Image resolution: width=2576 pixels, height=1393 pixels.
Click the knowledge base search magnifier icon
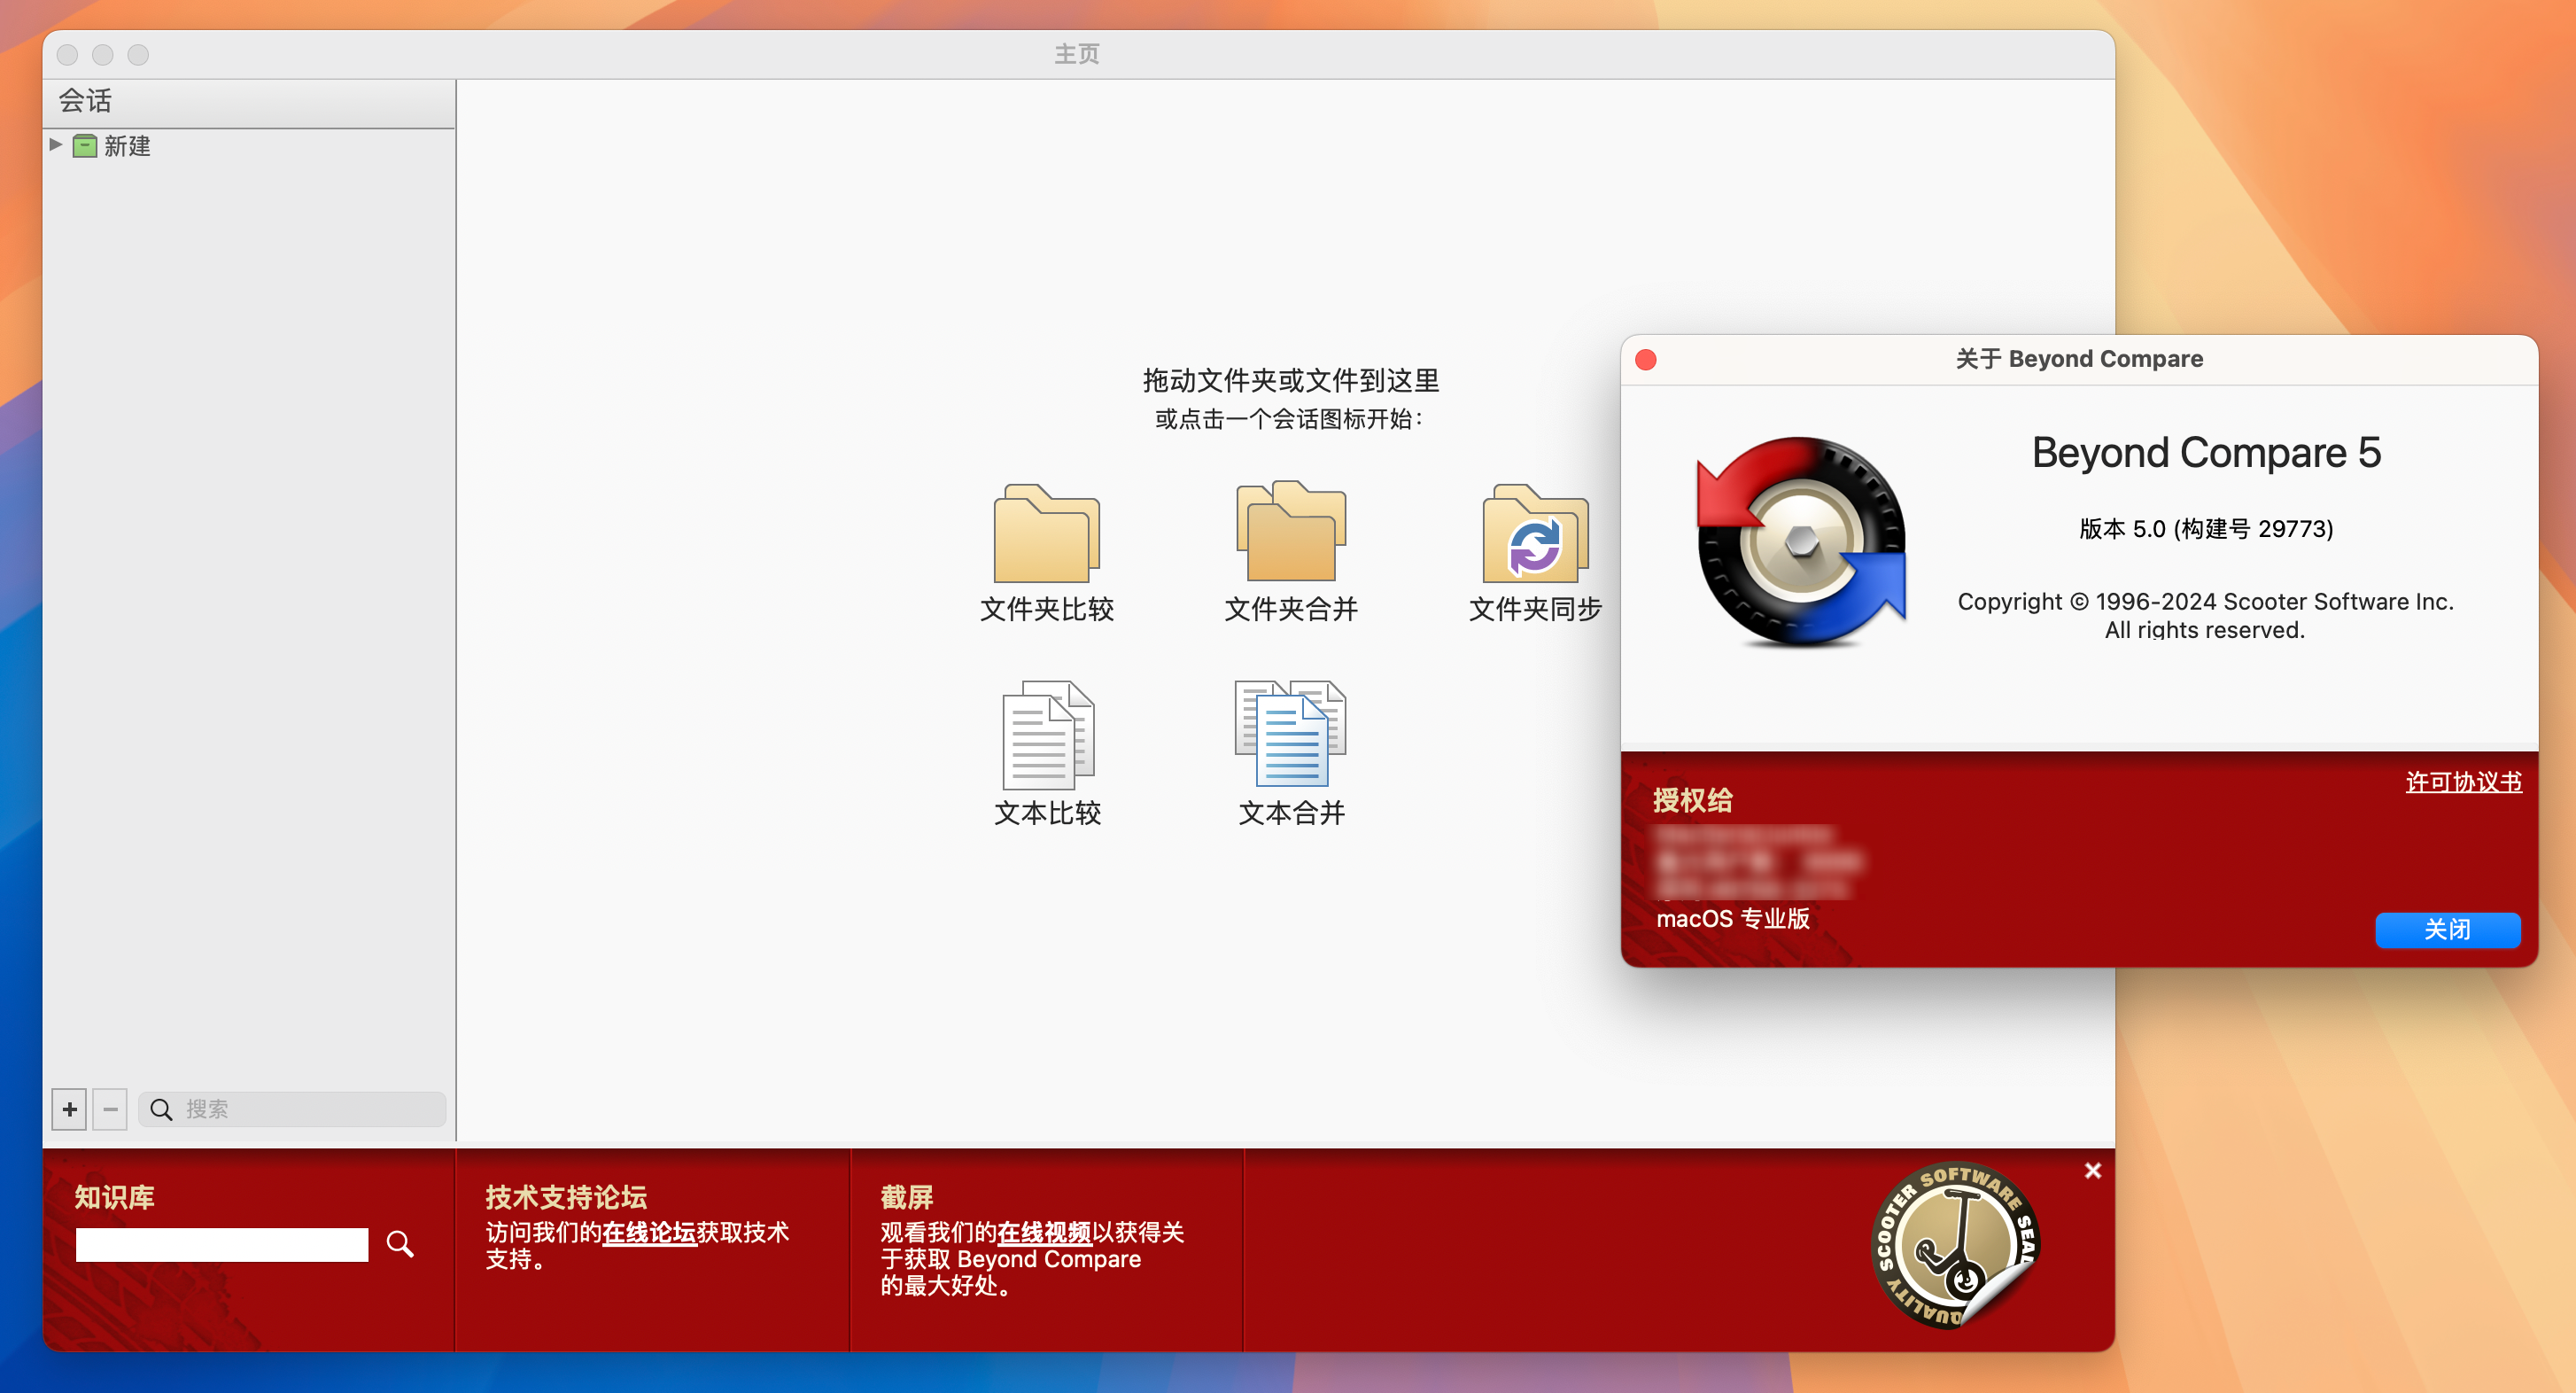pos(400,1243)
